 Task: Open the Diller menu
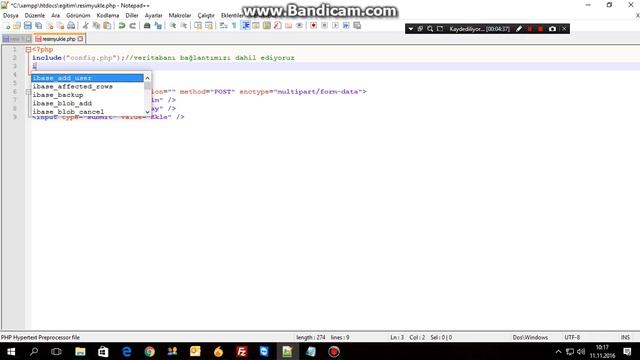pos(132,15)
